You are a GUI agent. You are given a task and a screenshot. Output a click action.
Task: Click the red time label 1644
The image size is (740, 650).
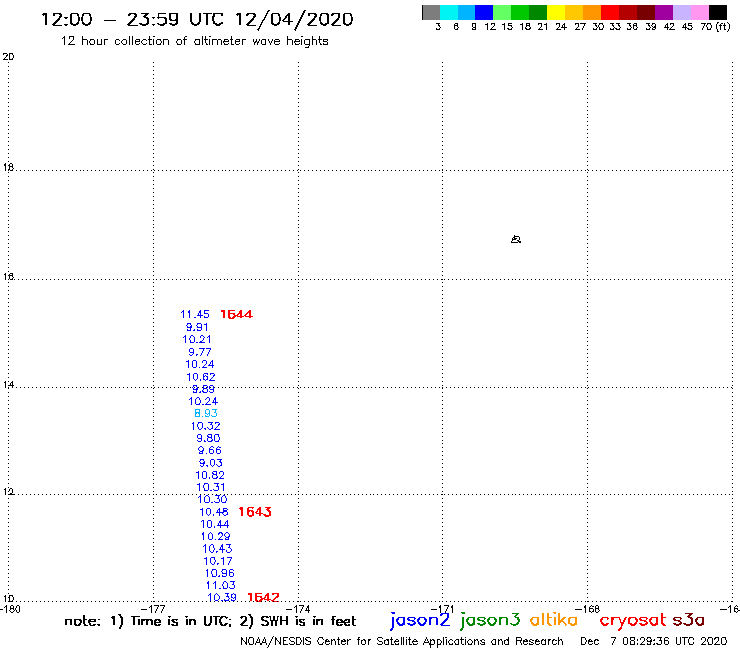click(x=236, y=314)
